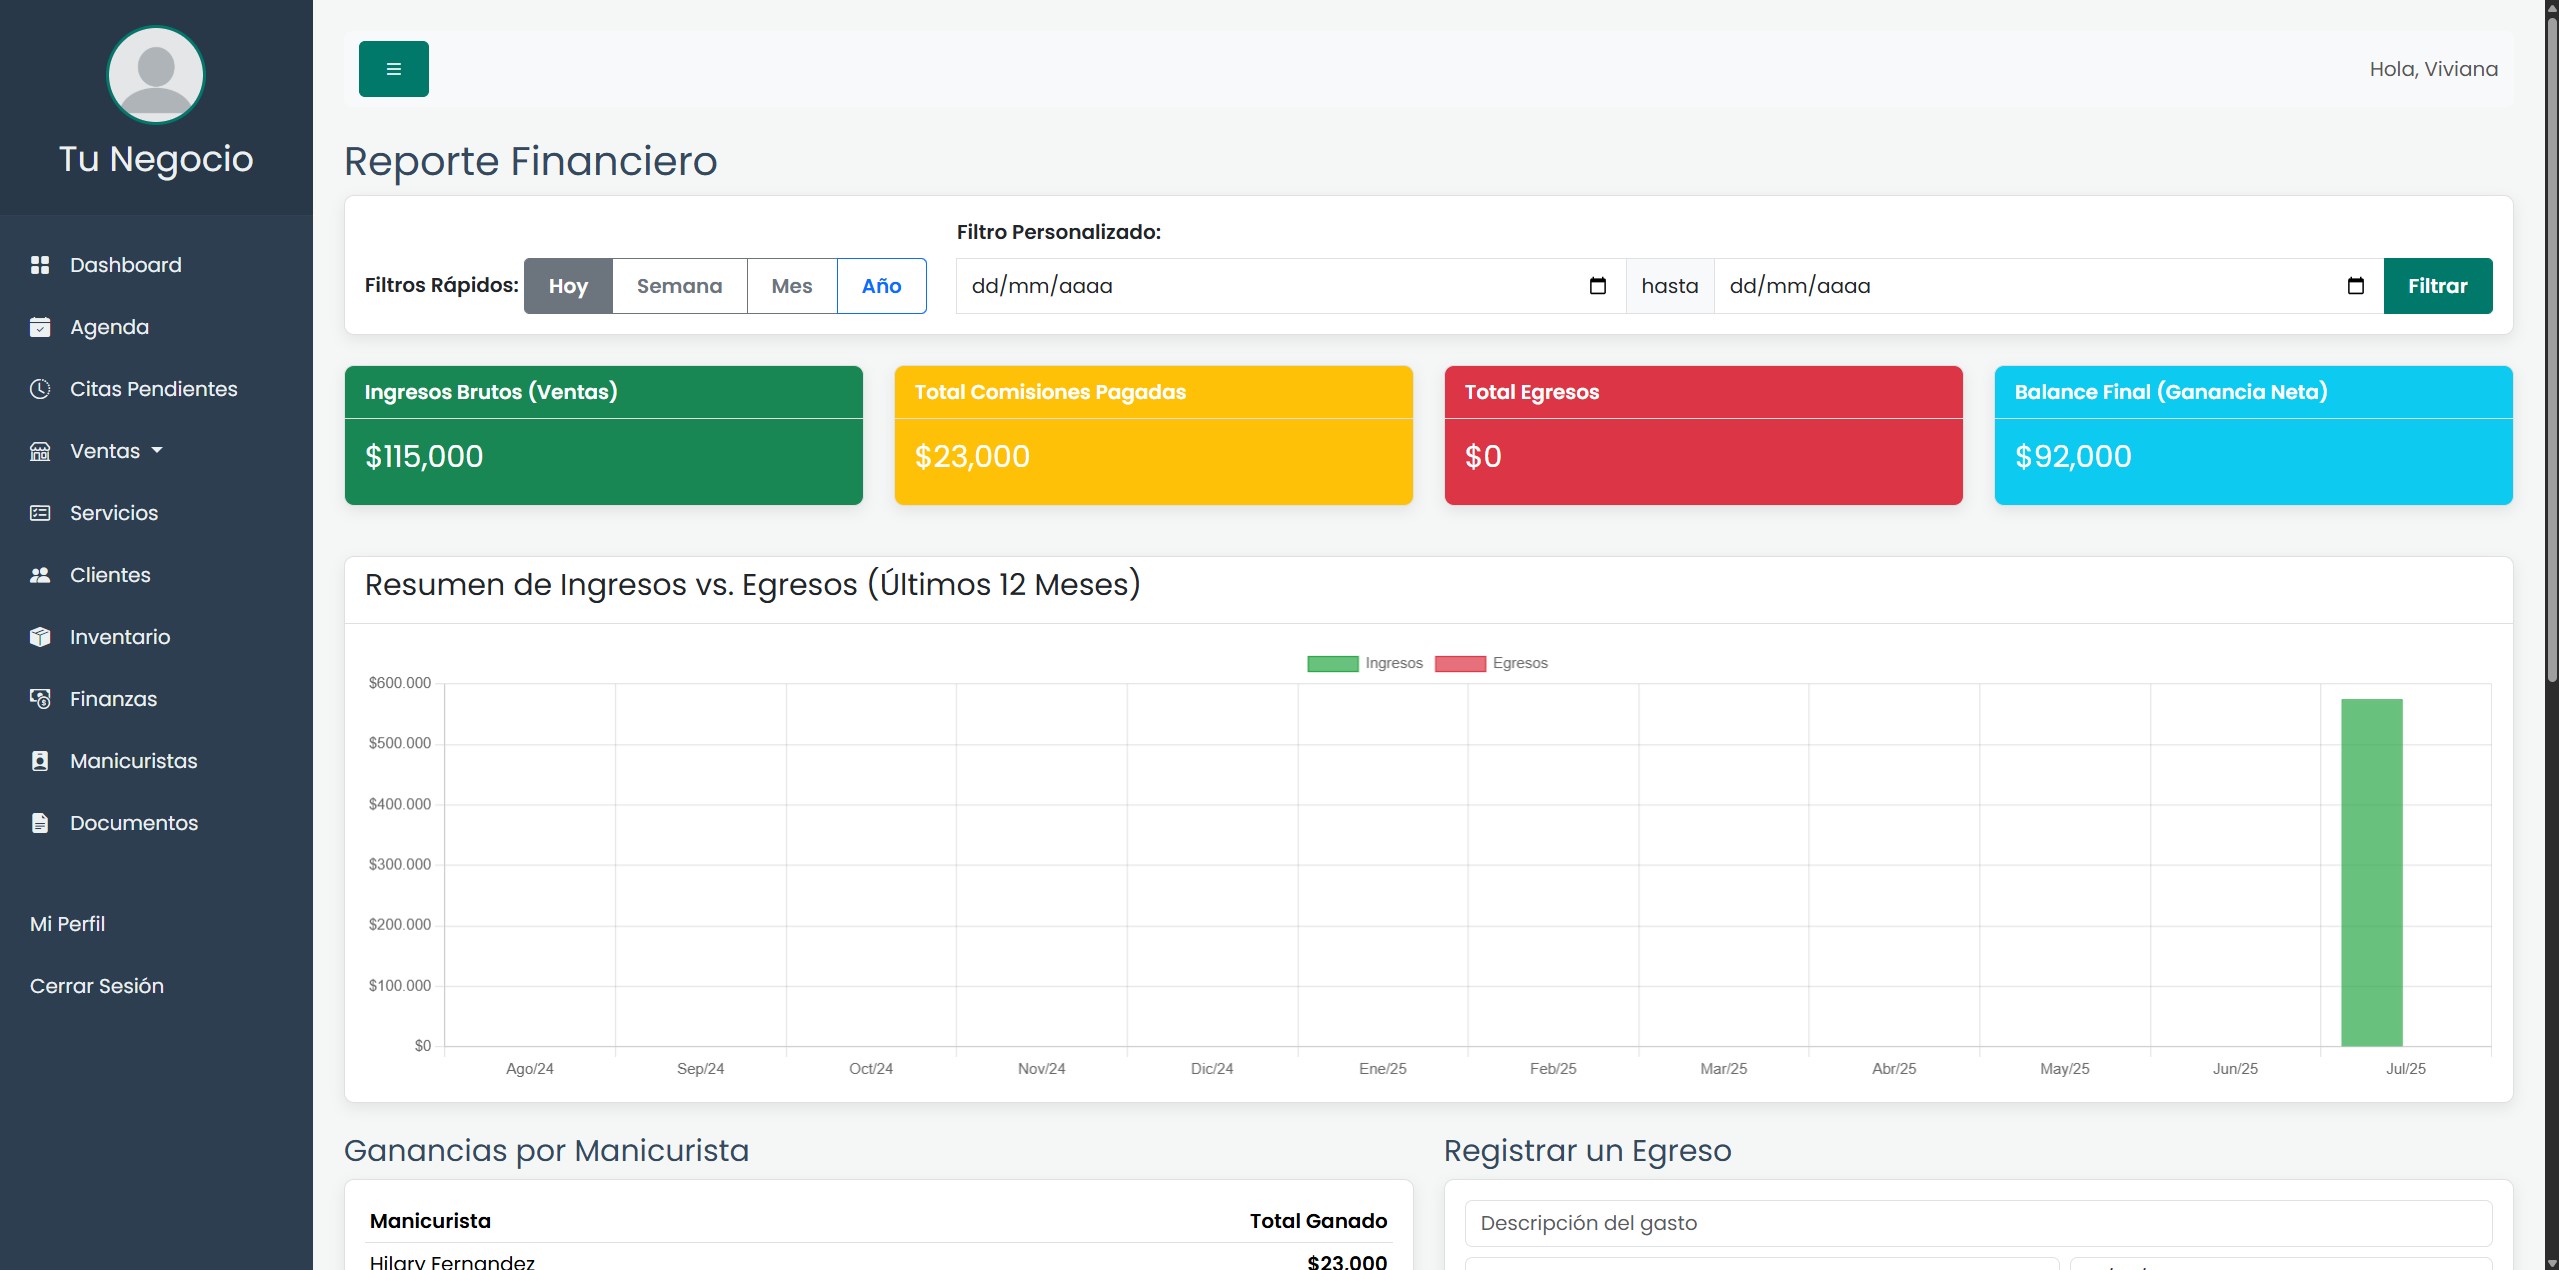Image resolution: width=2559 pixels, height=1270 pixels.
Task: Open calendar picker for start date
Action: pyautogui.click(x=1598, y=286)
